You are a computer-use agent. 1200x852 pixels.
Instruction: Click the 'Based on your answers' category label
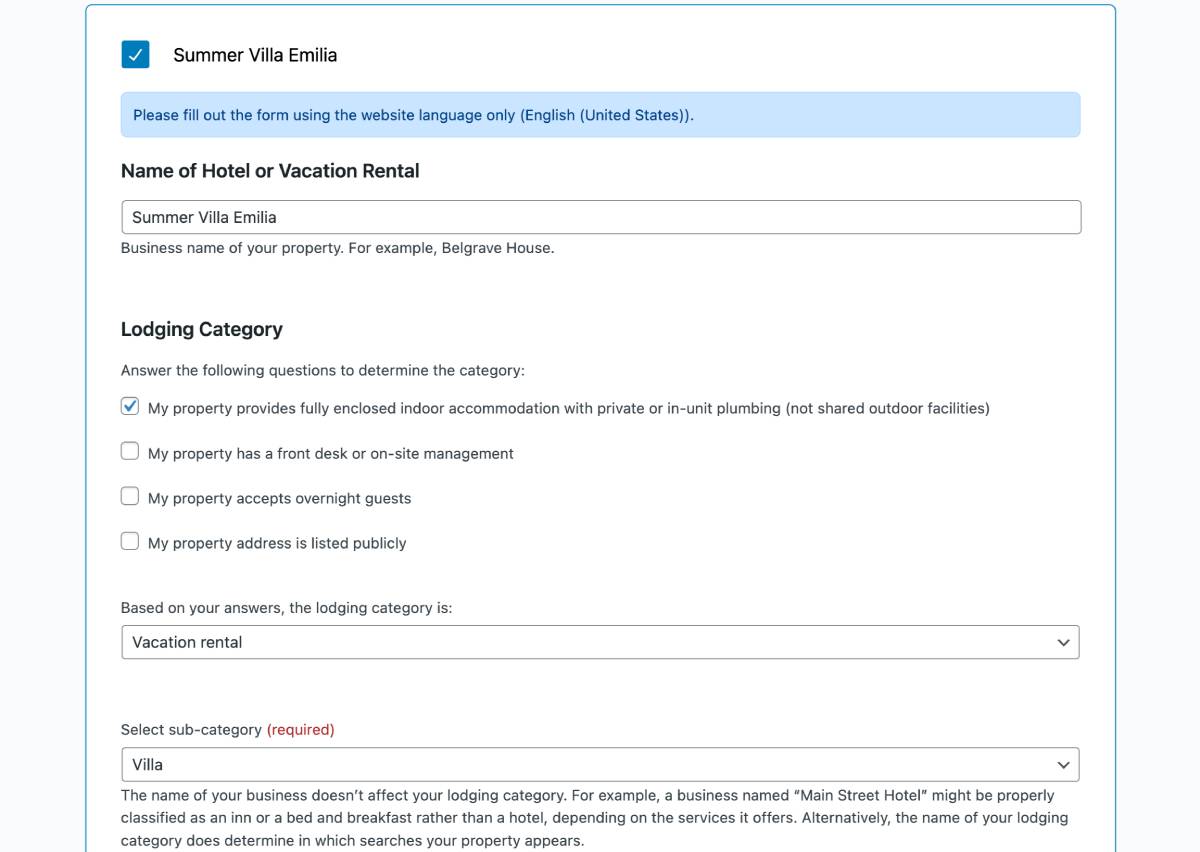tap(286, 608)
